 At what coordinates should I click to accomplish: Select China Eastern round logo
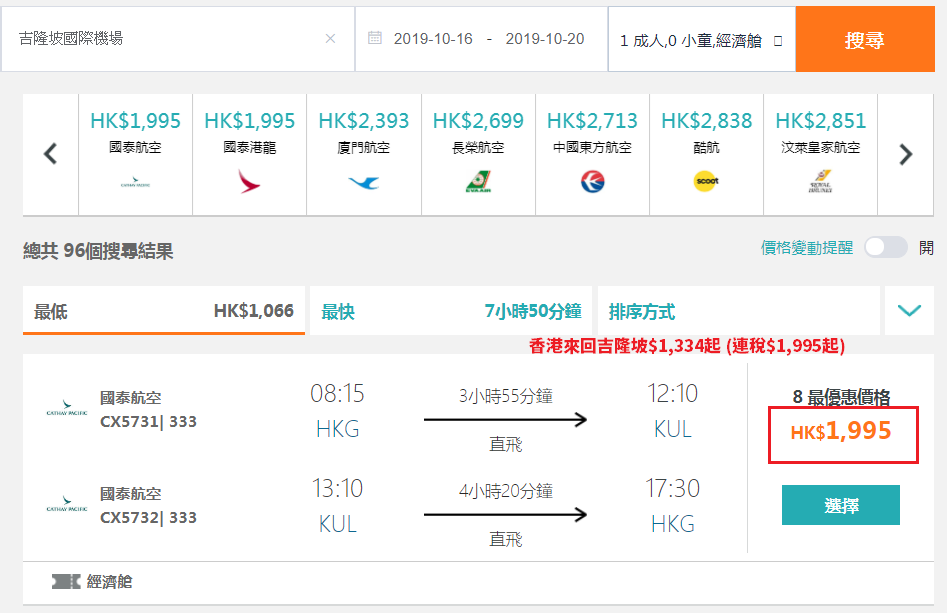592,181
